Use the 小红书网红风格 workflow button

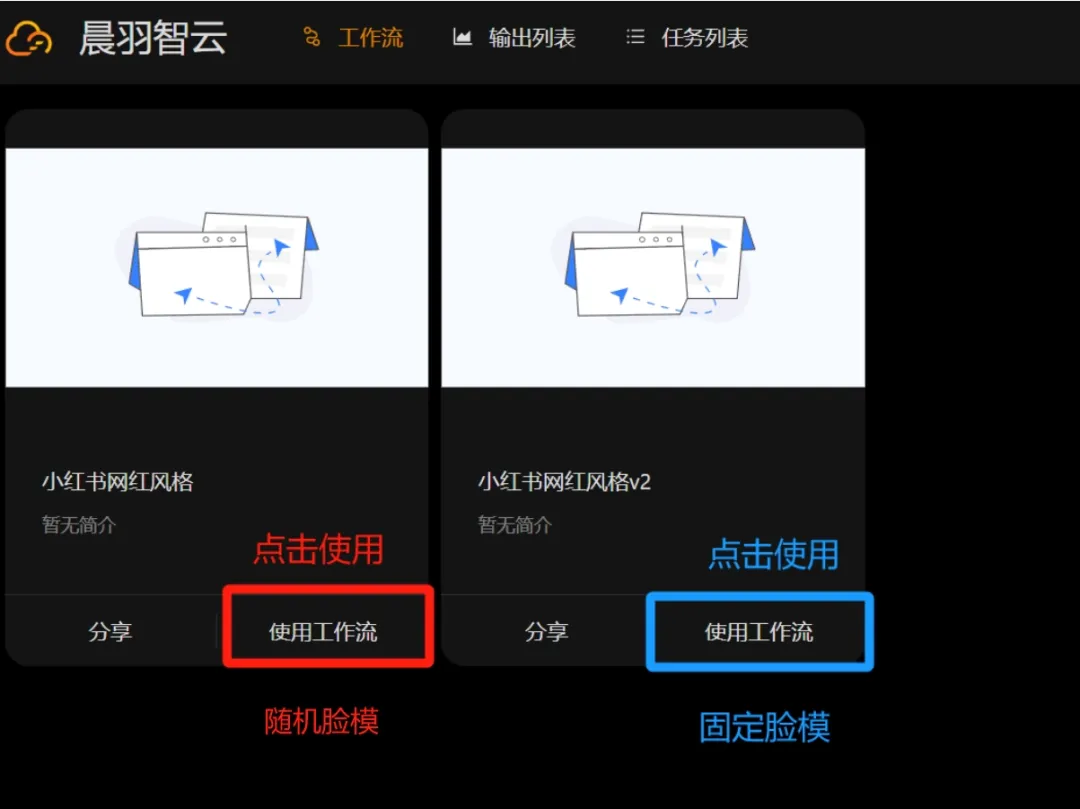click(323, 631)
